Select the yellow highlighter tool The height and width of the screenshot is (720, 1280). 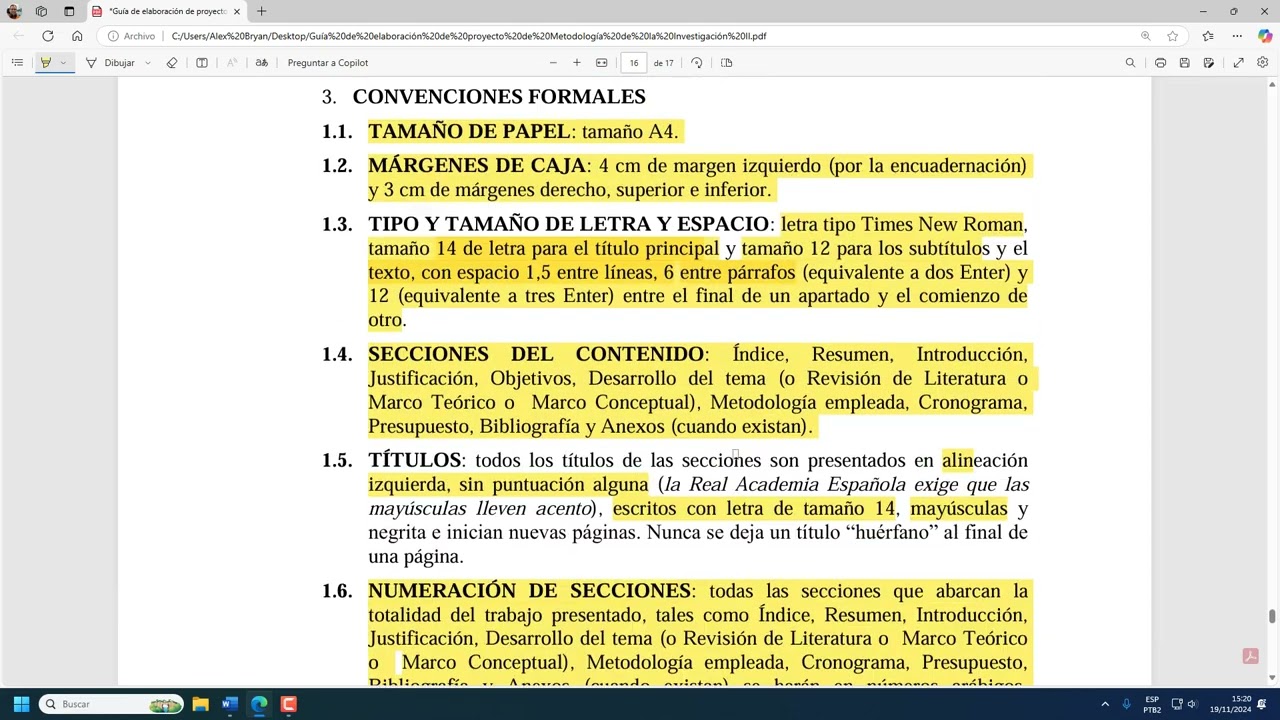[x=45, y=62]
